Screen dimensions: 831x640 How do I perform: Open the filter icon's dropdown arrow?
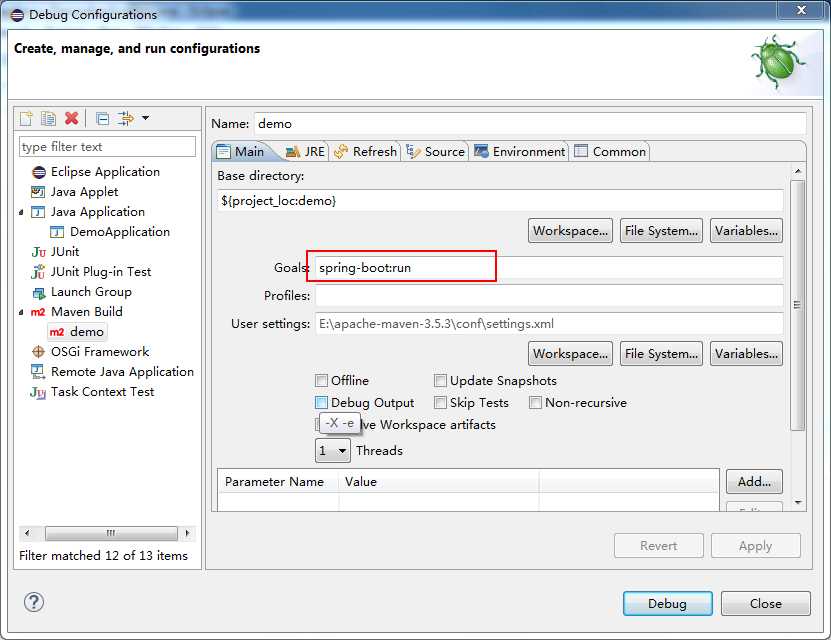(145, 118)
